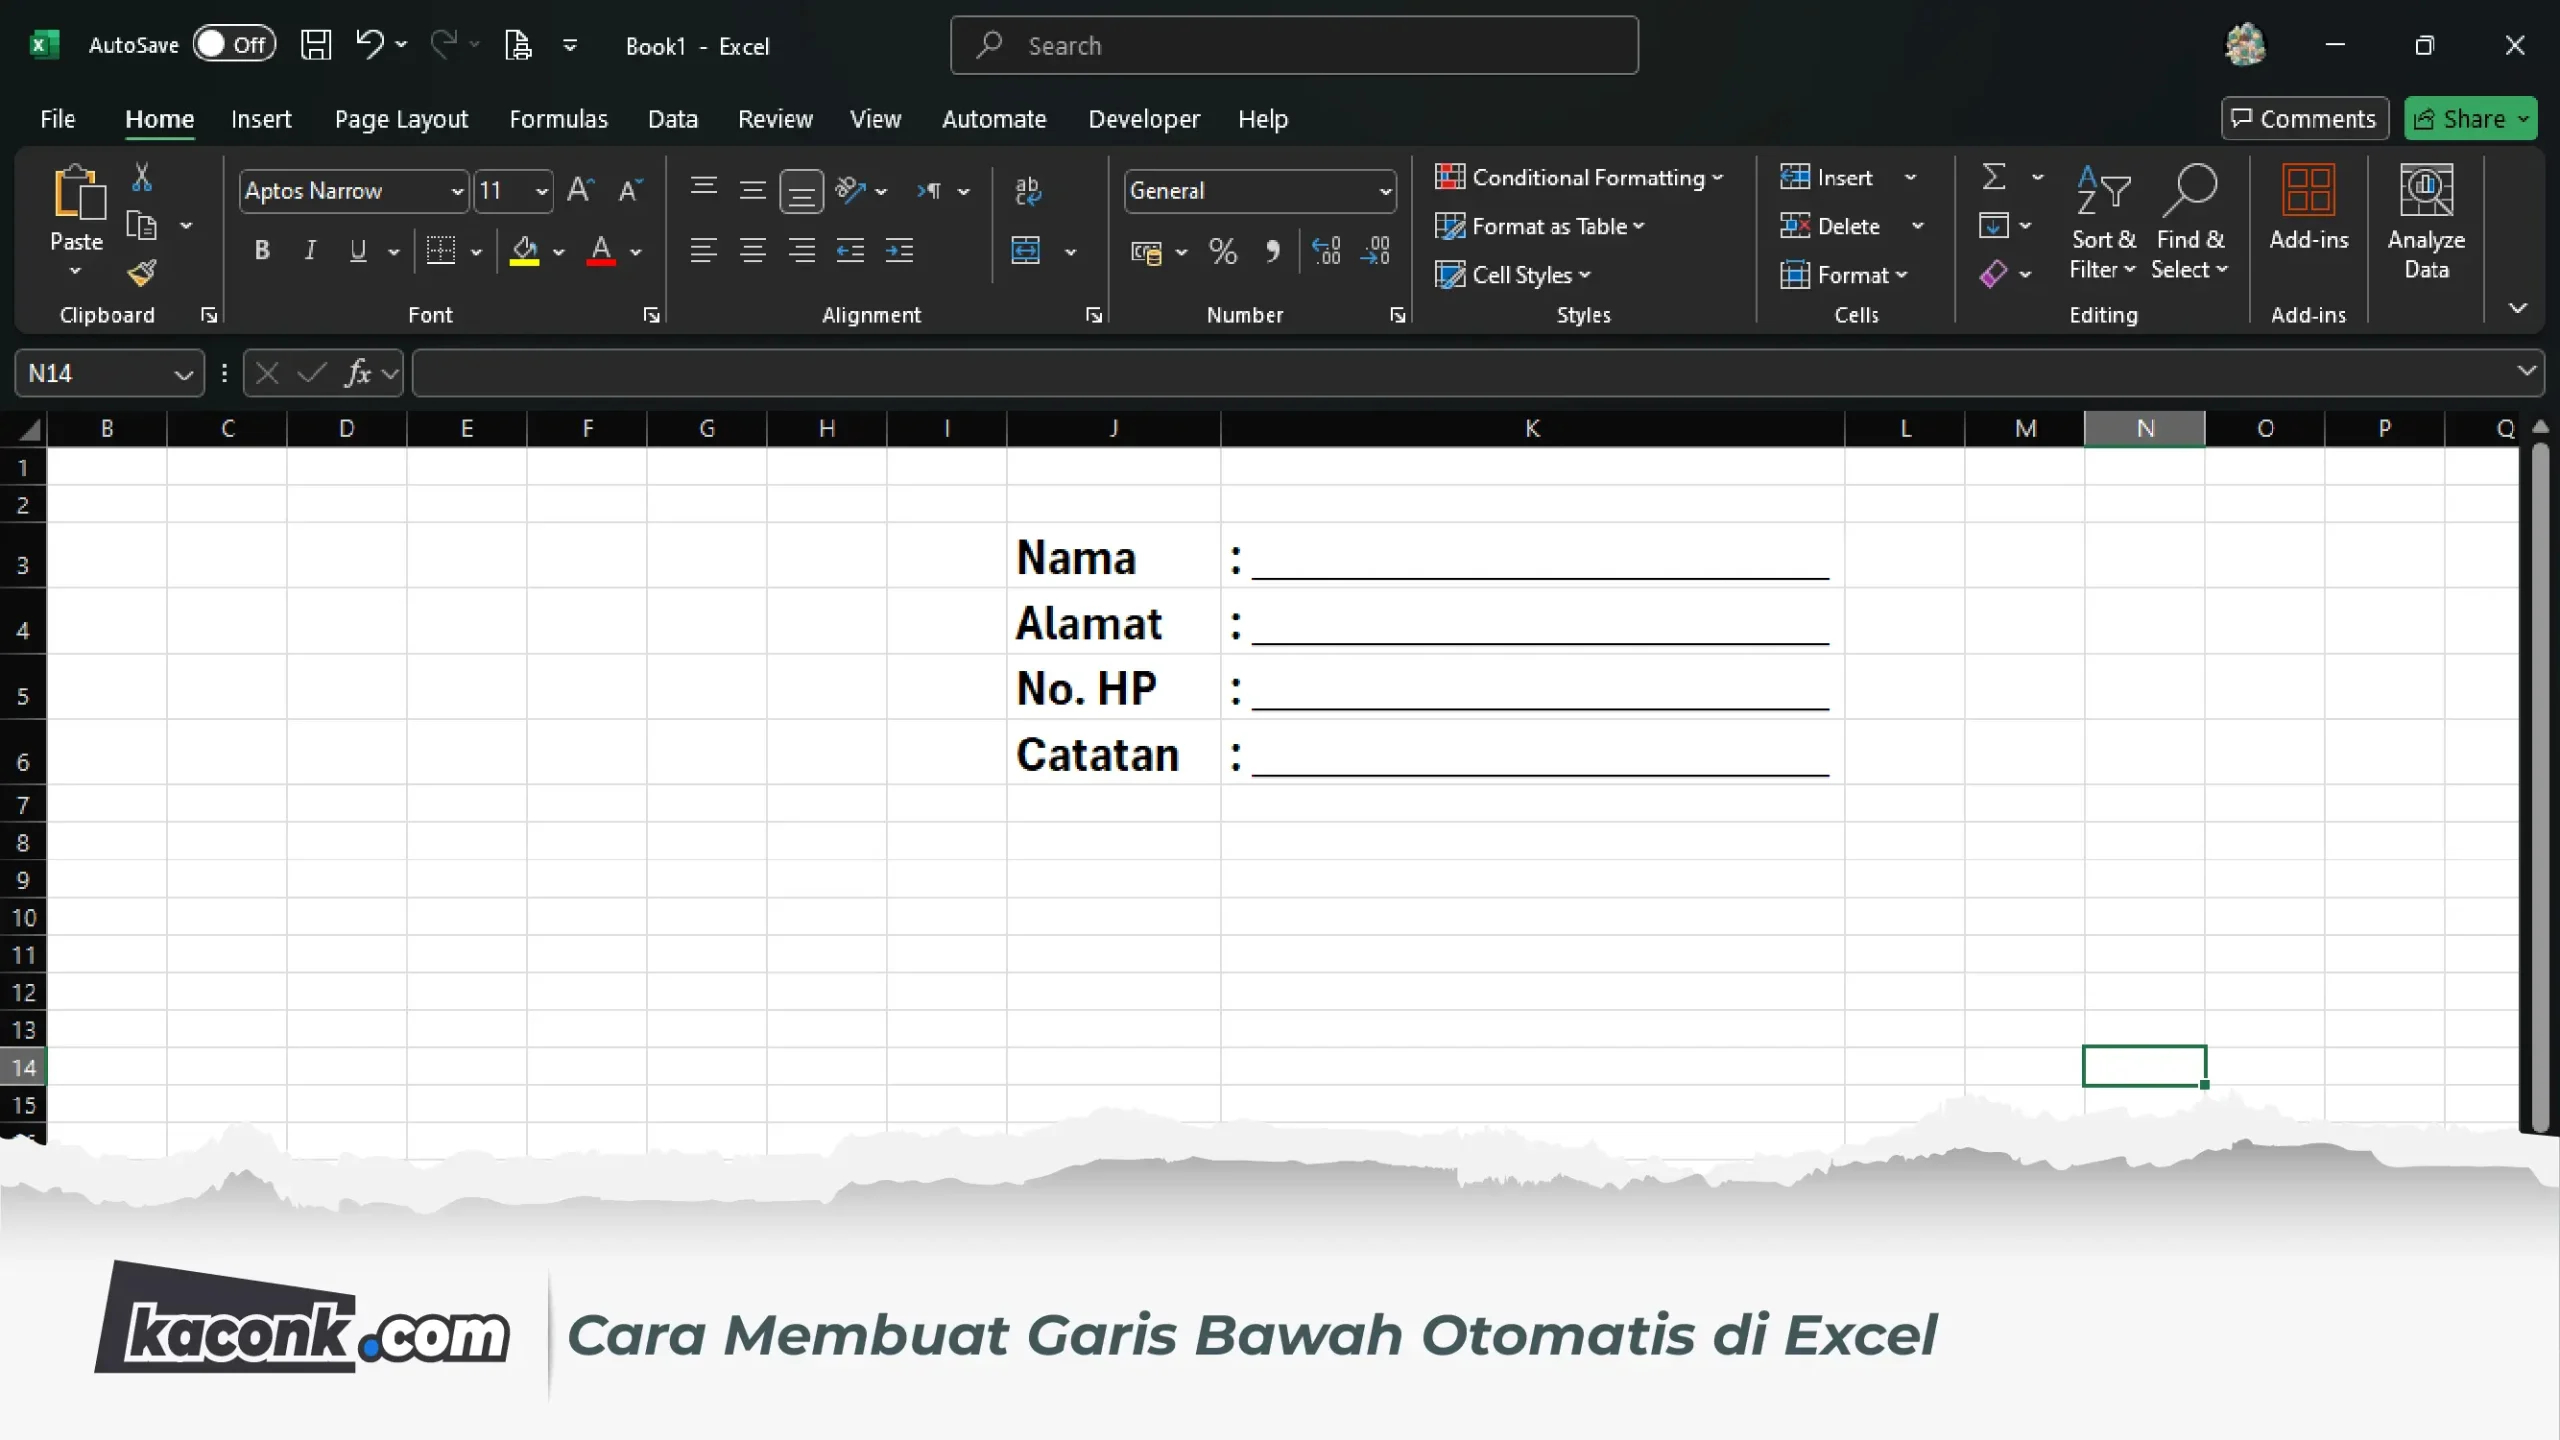Click the Format Painter brush icon
Viewport: 2560px width, 1440px height.
(x=142, y=273)
